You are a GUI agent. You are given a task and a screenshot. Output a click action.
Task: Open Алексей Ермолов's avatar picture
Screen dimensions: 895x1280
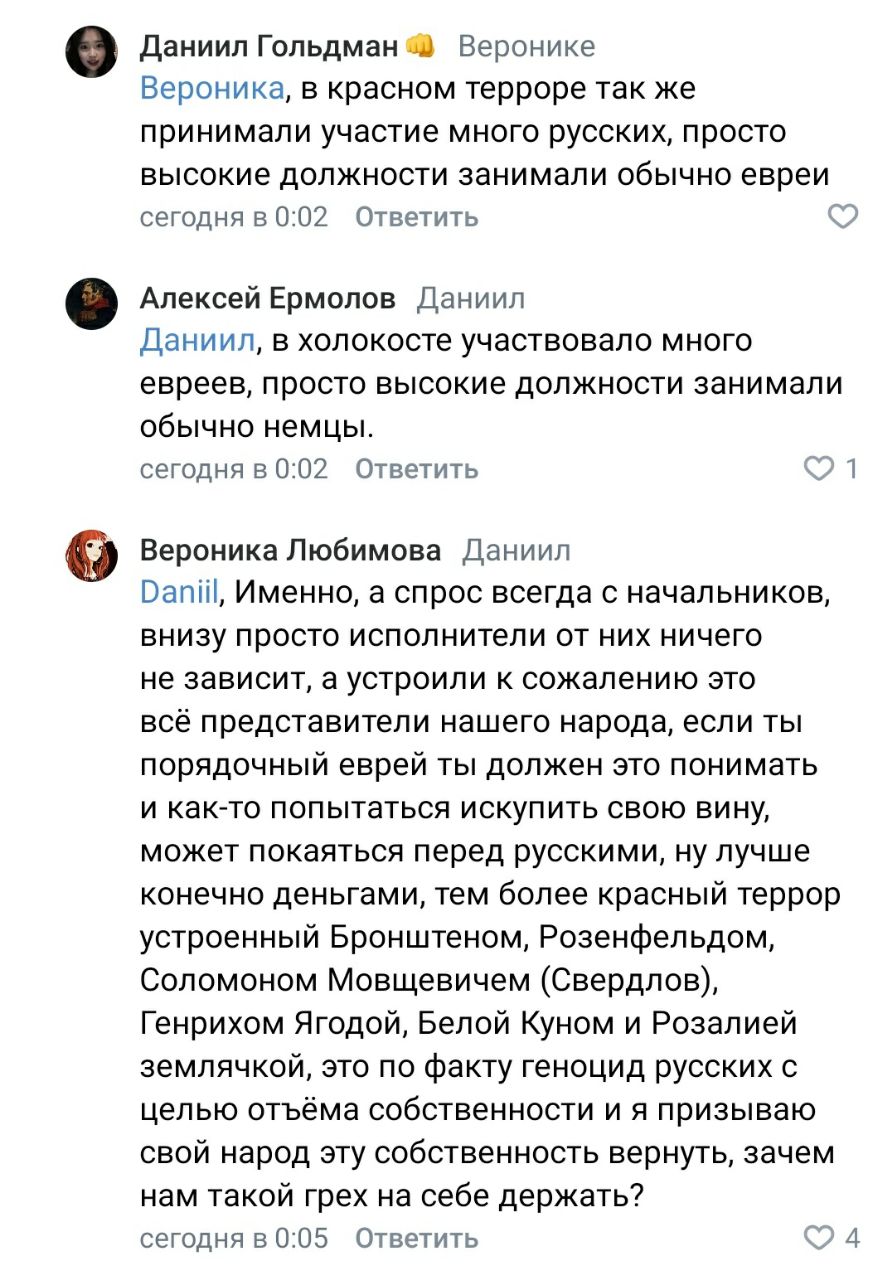pyautogui.click(x=92, y=303)
